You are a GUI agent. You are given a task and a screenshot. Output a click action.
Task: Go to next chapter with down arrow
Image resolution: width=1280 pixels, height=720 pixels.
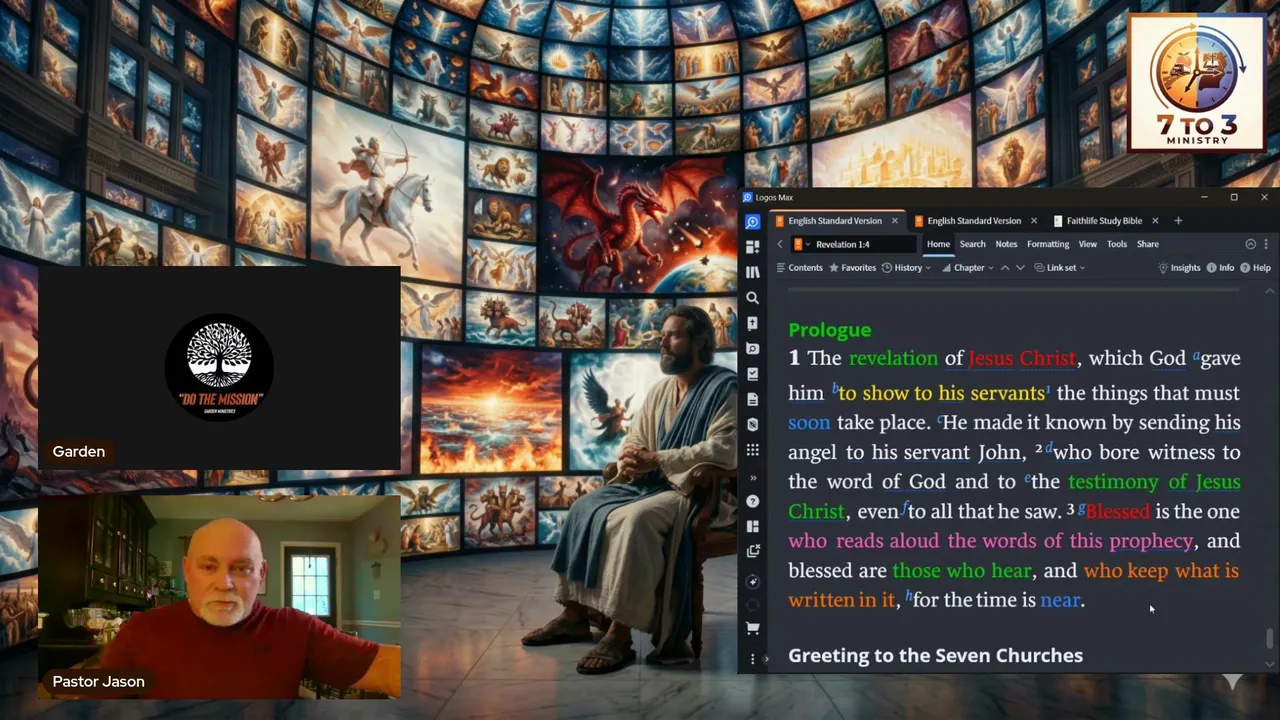click(x=1020, y=268)
